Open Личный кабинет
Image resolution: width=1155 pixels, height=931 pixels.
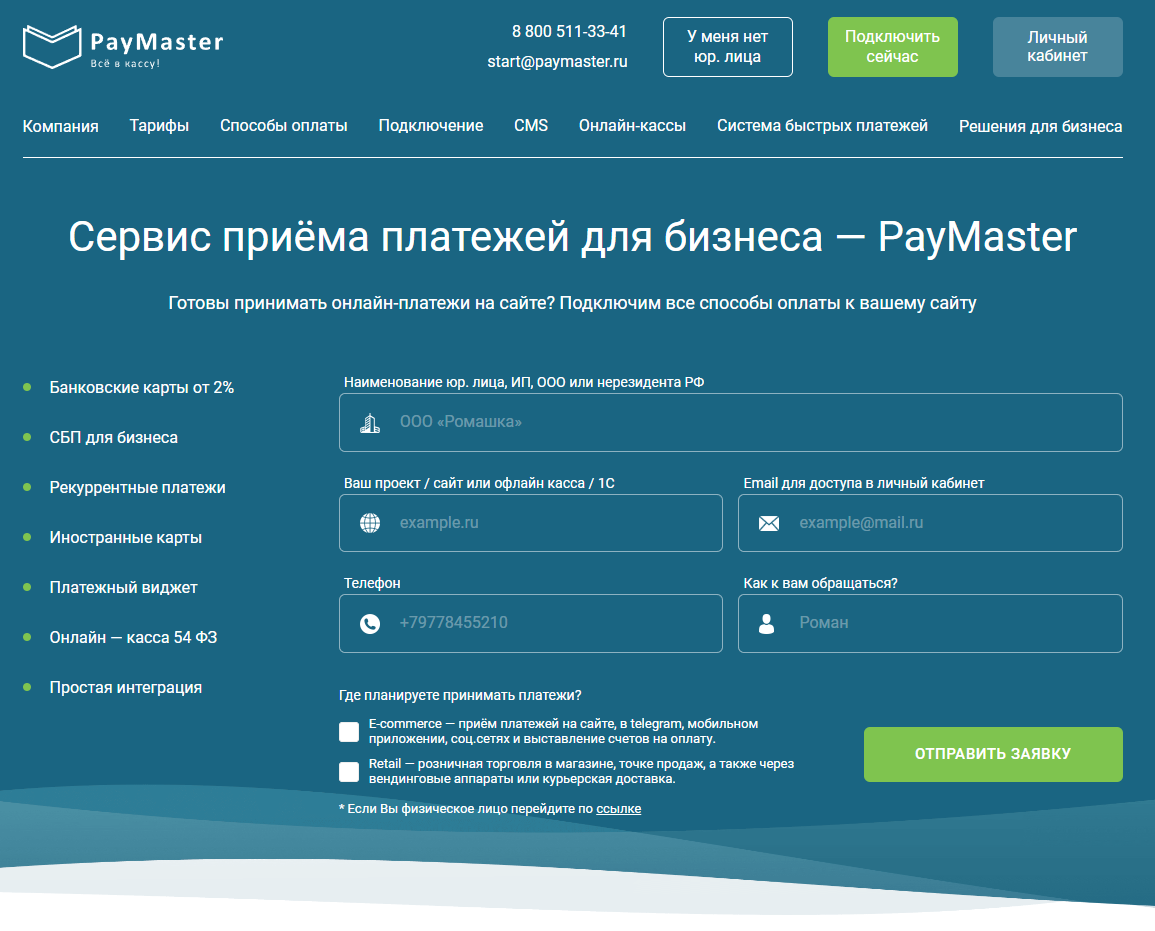point(1057,46)
